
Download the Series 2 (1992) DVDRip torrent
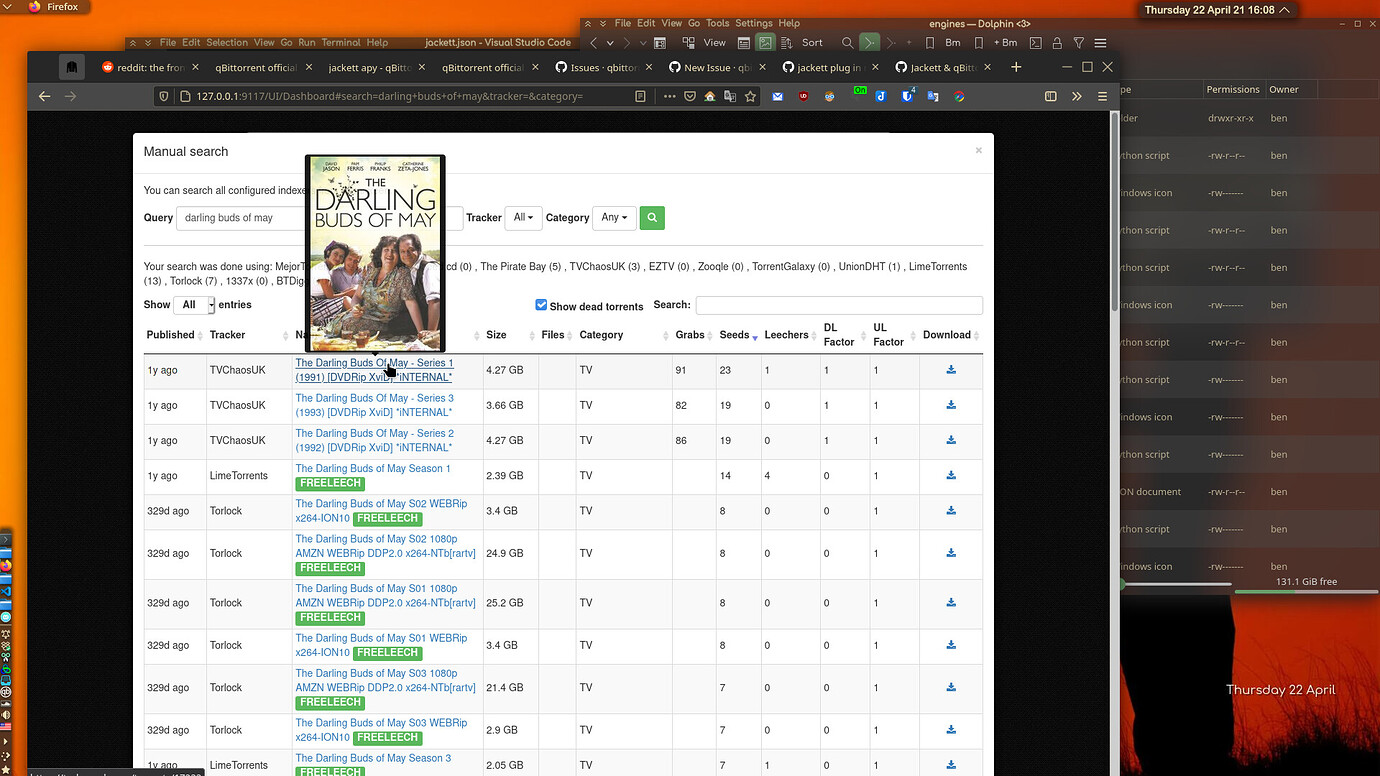(x=951, y=440)
